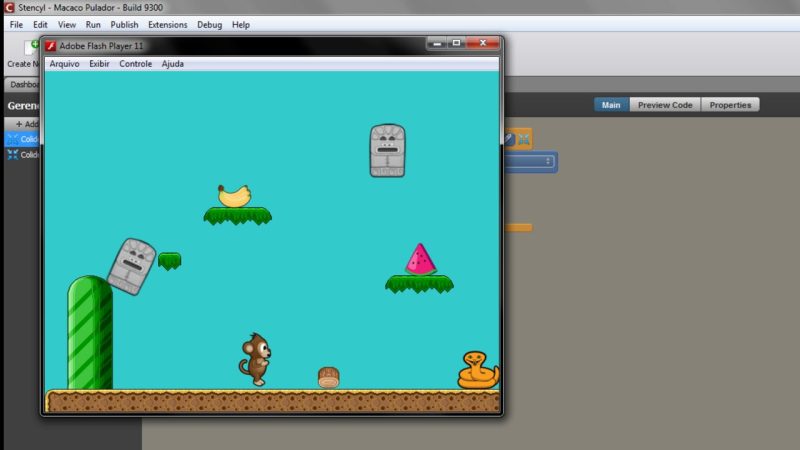The image size is (800, 450).
Task: Switch to the Main view tab
Action: tap(611, 105)
